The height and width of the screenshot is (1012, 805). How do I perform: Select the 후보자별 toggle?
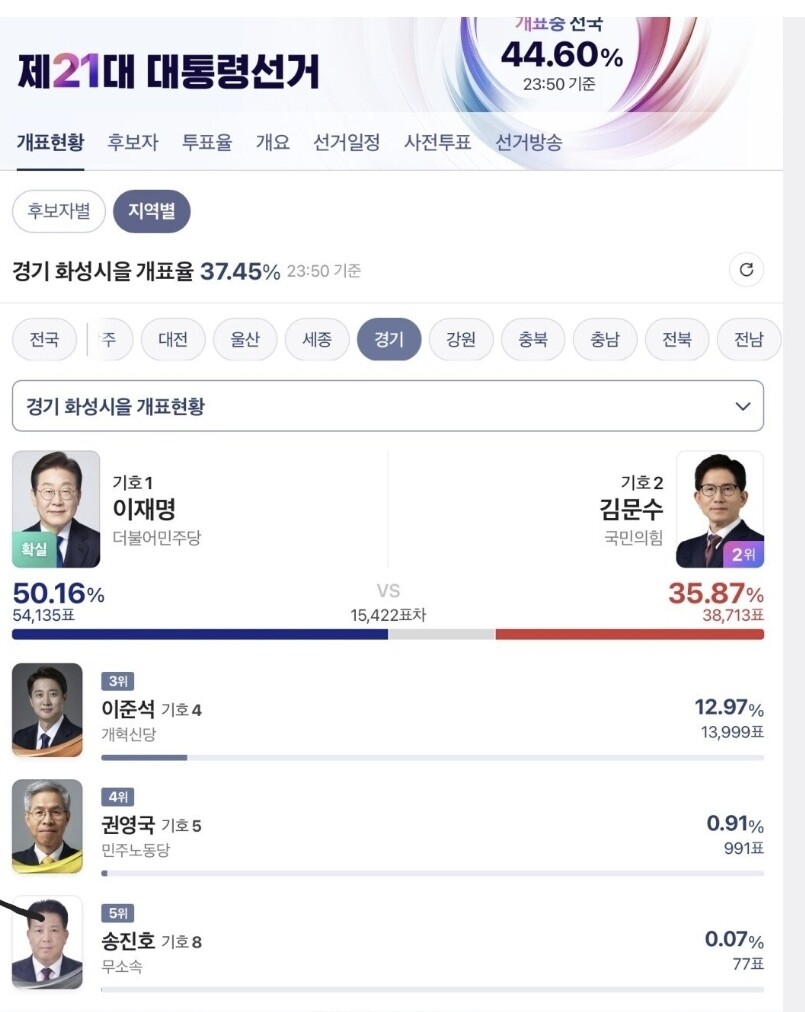(x=58, y=211)
